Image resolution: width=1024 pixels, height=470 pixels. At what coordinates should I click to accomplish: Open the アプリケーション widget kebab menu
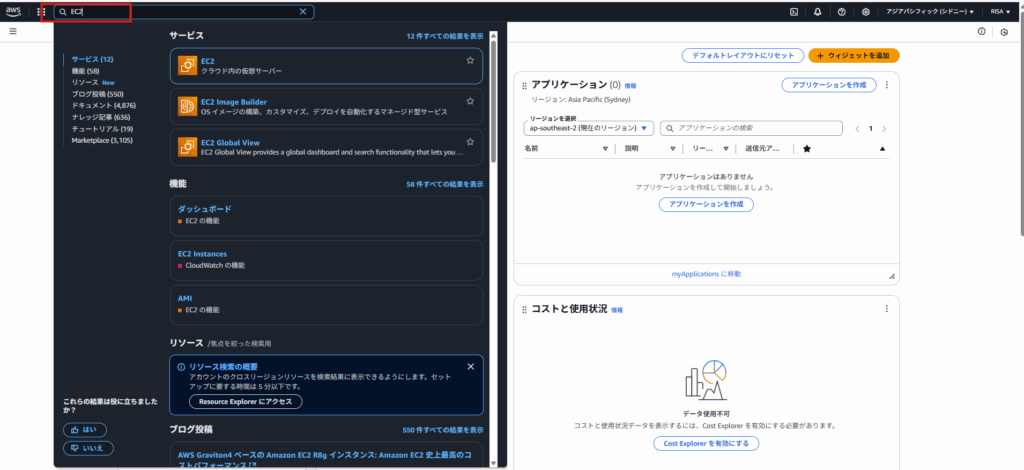tap(886, 85)
